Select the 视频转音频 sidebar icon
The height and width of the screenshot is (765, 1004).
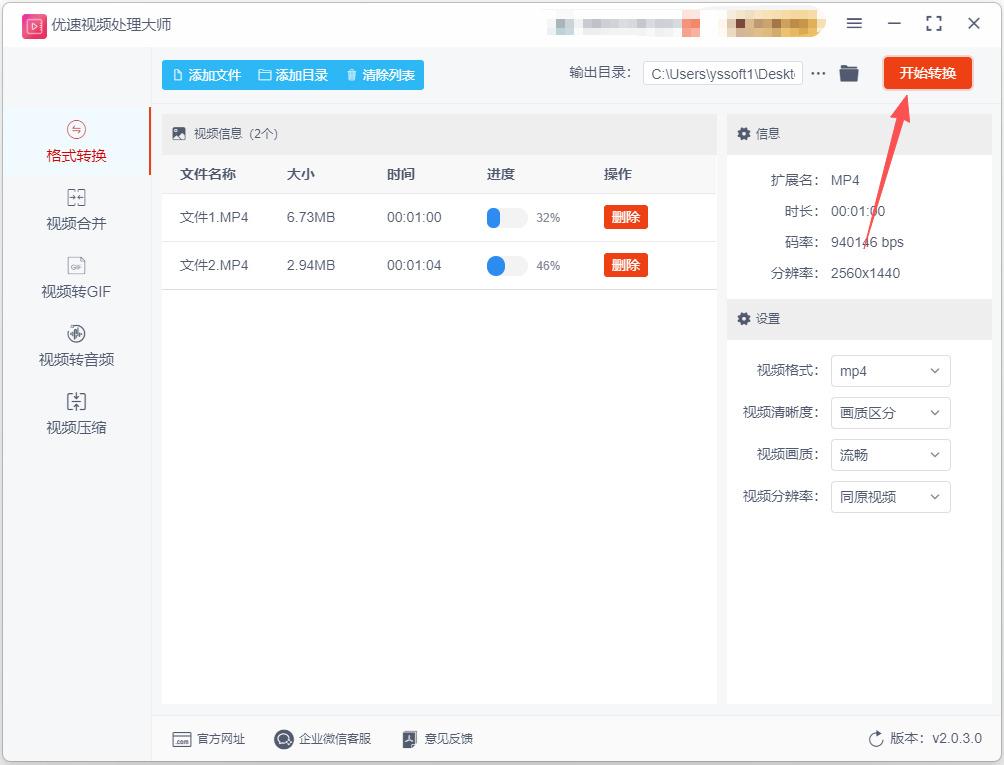coord(76,334)
